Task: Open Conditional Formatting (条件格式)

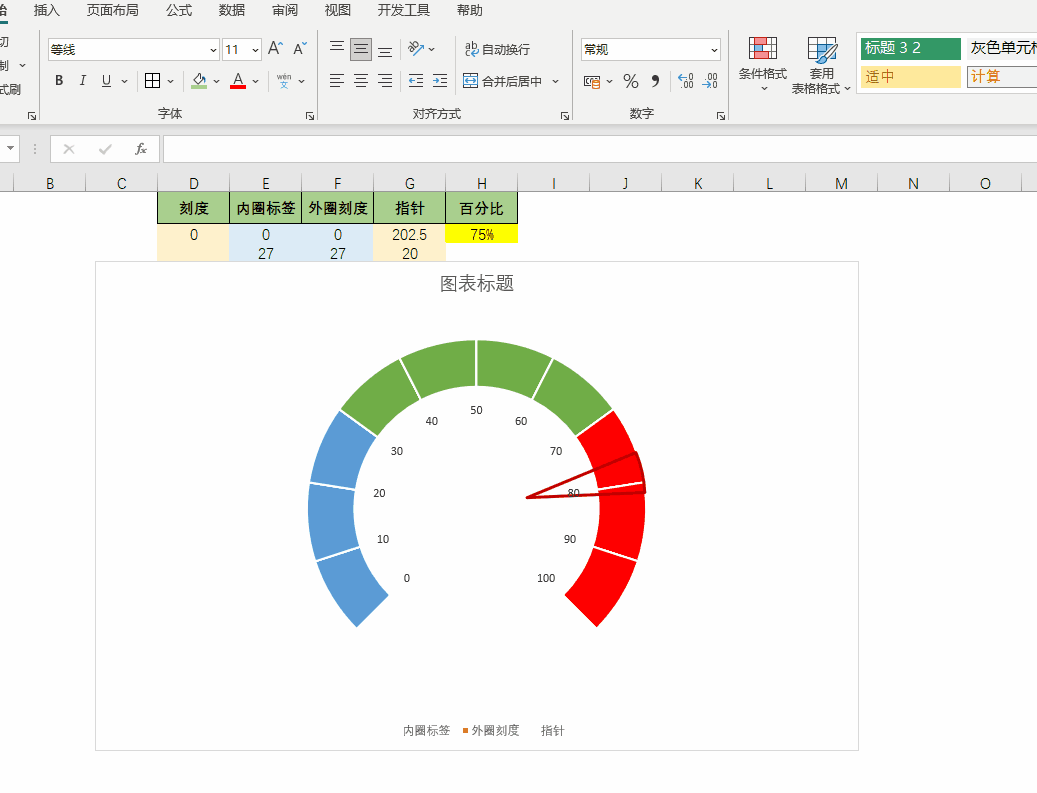Action: click(763, 64)
